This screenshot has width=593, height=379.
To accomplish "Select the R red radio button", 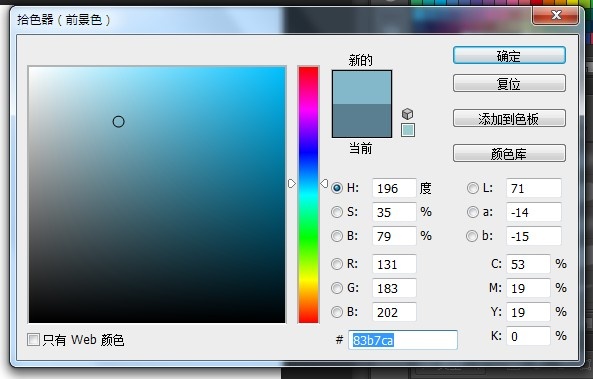I will click(337, 264).
